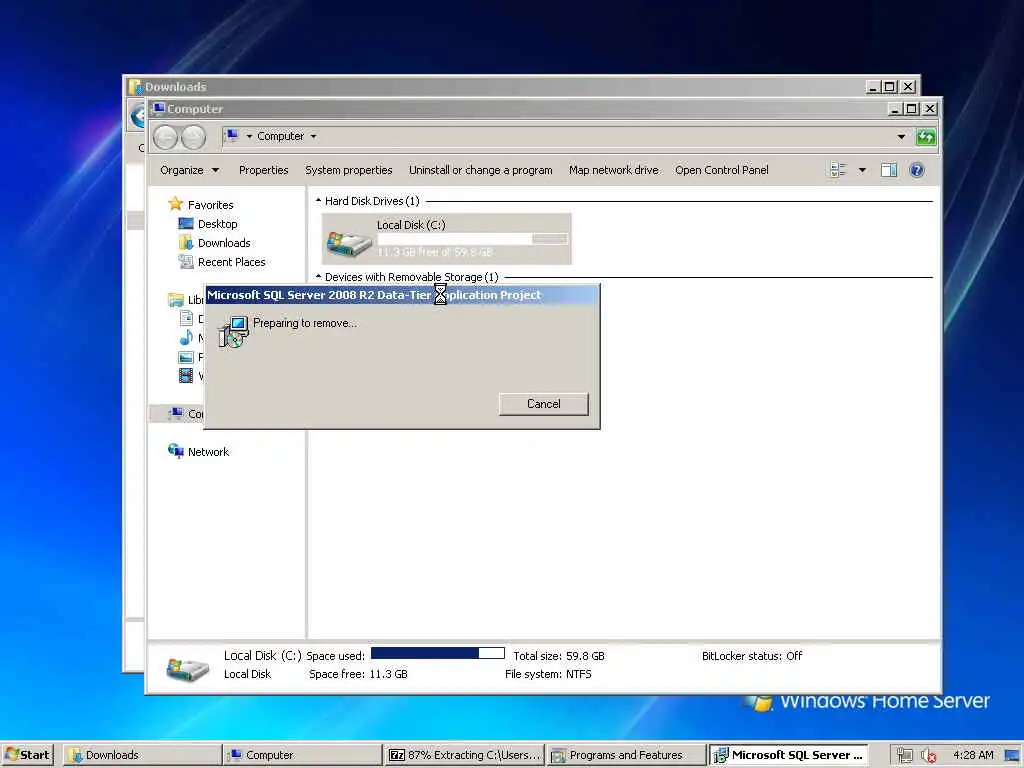The height and width of the screenshot is (768, 1024).
Task: Close the Downloads window
Action: [x=908, y=86]
